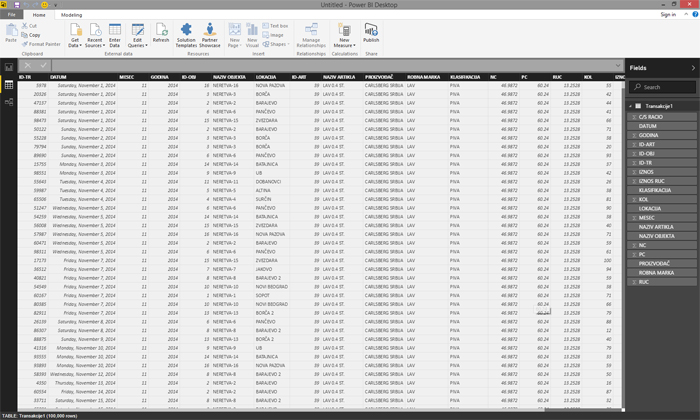700x420 pixels.
Task: Switch to the Modeling ribbon tab
Action: [x=71, y=16]
